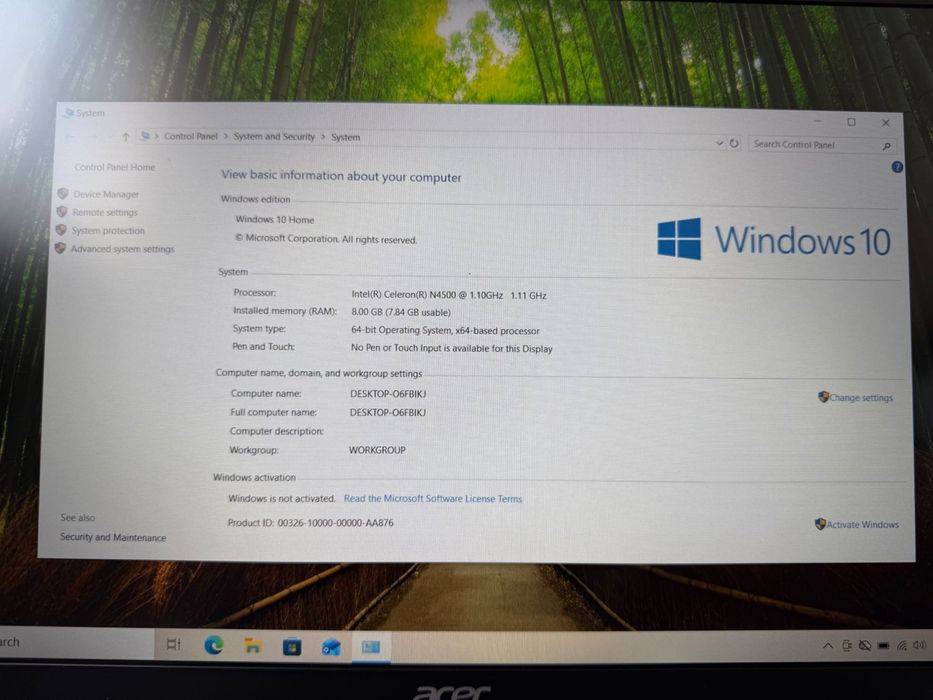Click the taskbar search box
This screenshot has height=700, width=933.
76,643
